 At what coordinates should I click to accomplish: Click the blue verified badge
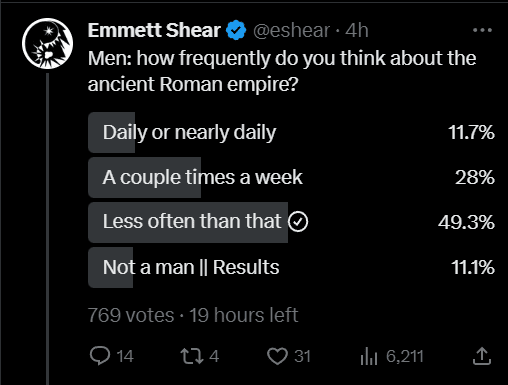pos(236,30)
